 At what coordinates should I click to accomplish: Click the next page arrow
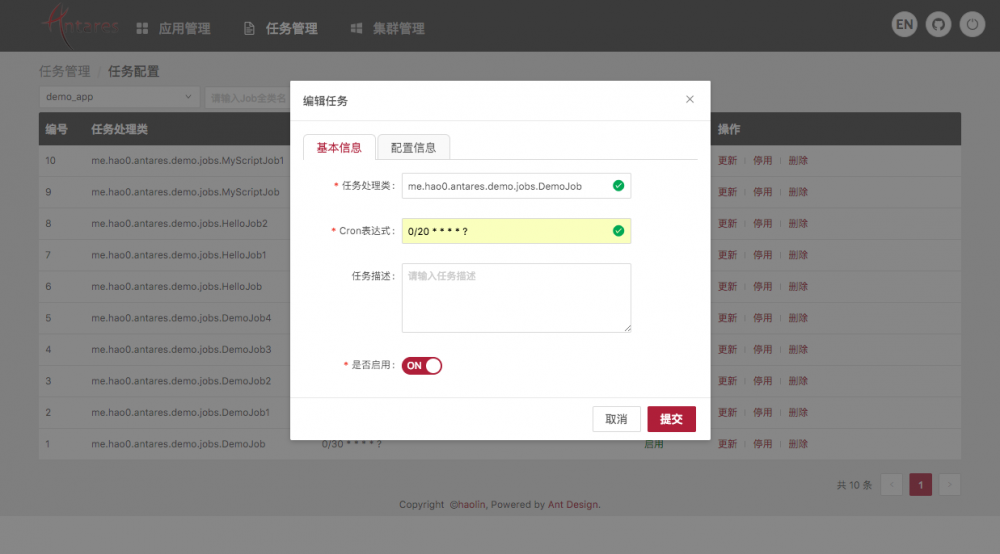(x=949, y=485)
